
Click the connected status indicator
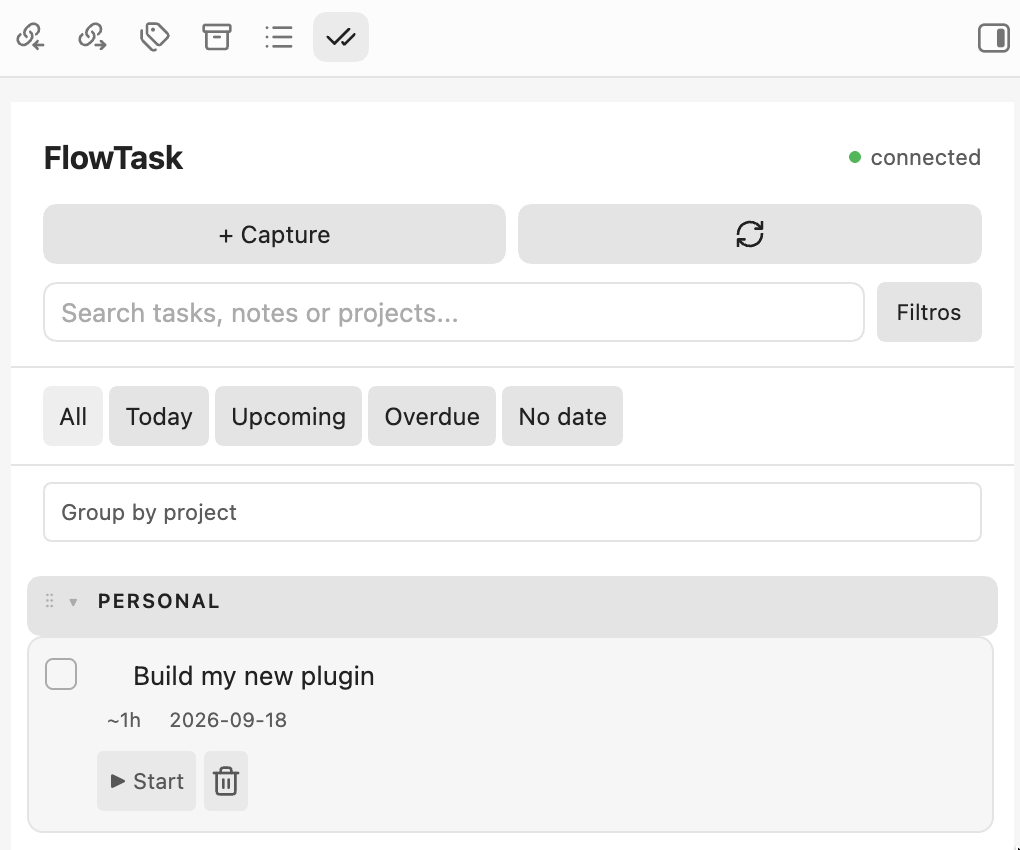(915, 157)
